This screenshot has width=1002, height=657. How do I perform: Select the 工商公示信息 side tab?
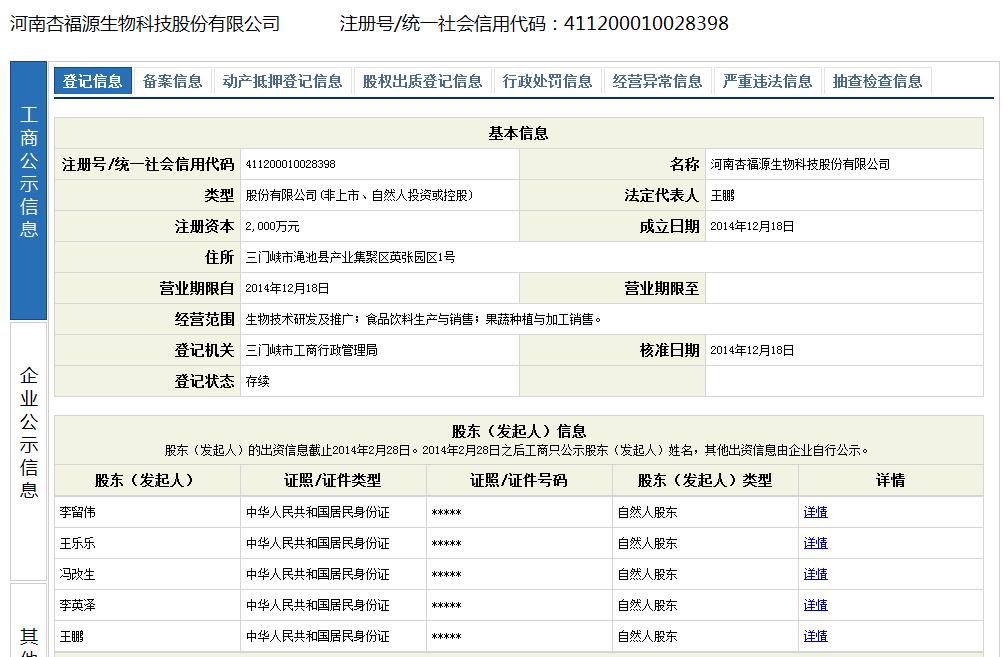point(29,190)
